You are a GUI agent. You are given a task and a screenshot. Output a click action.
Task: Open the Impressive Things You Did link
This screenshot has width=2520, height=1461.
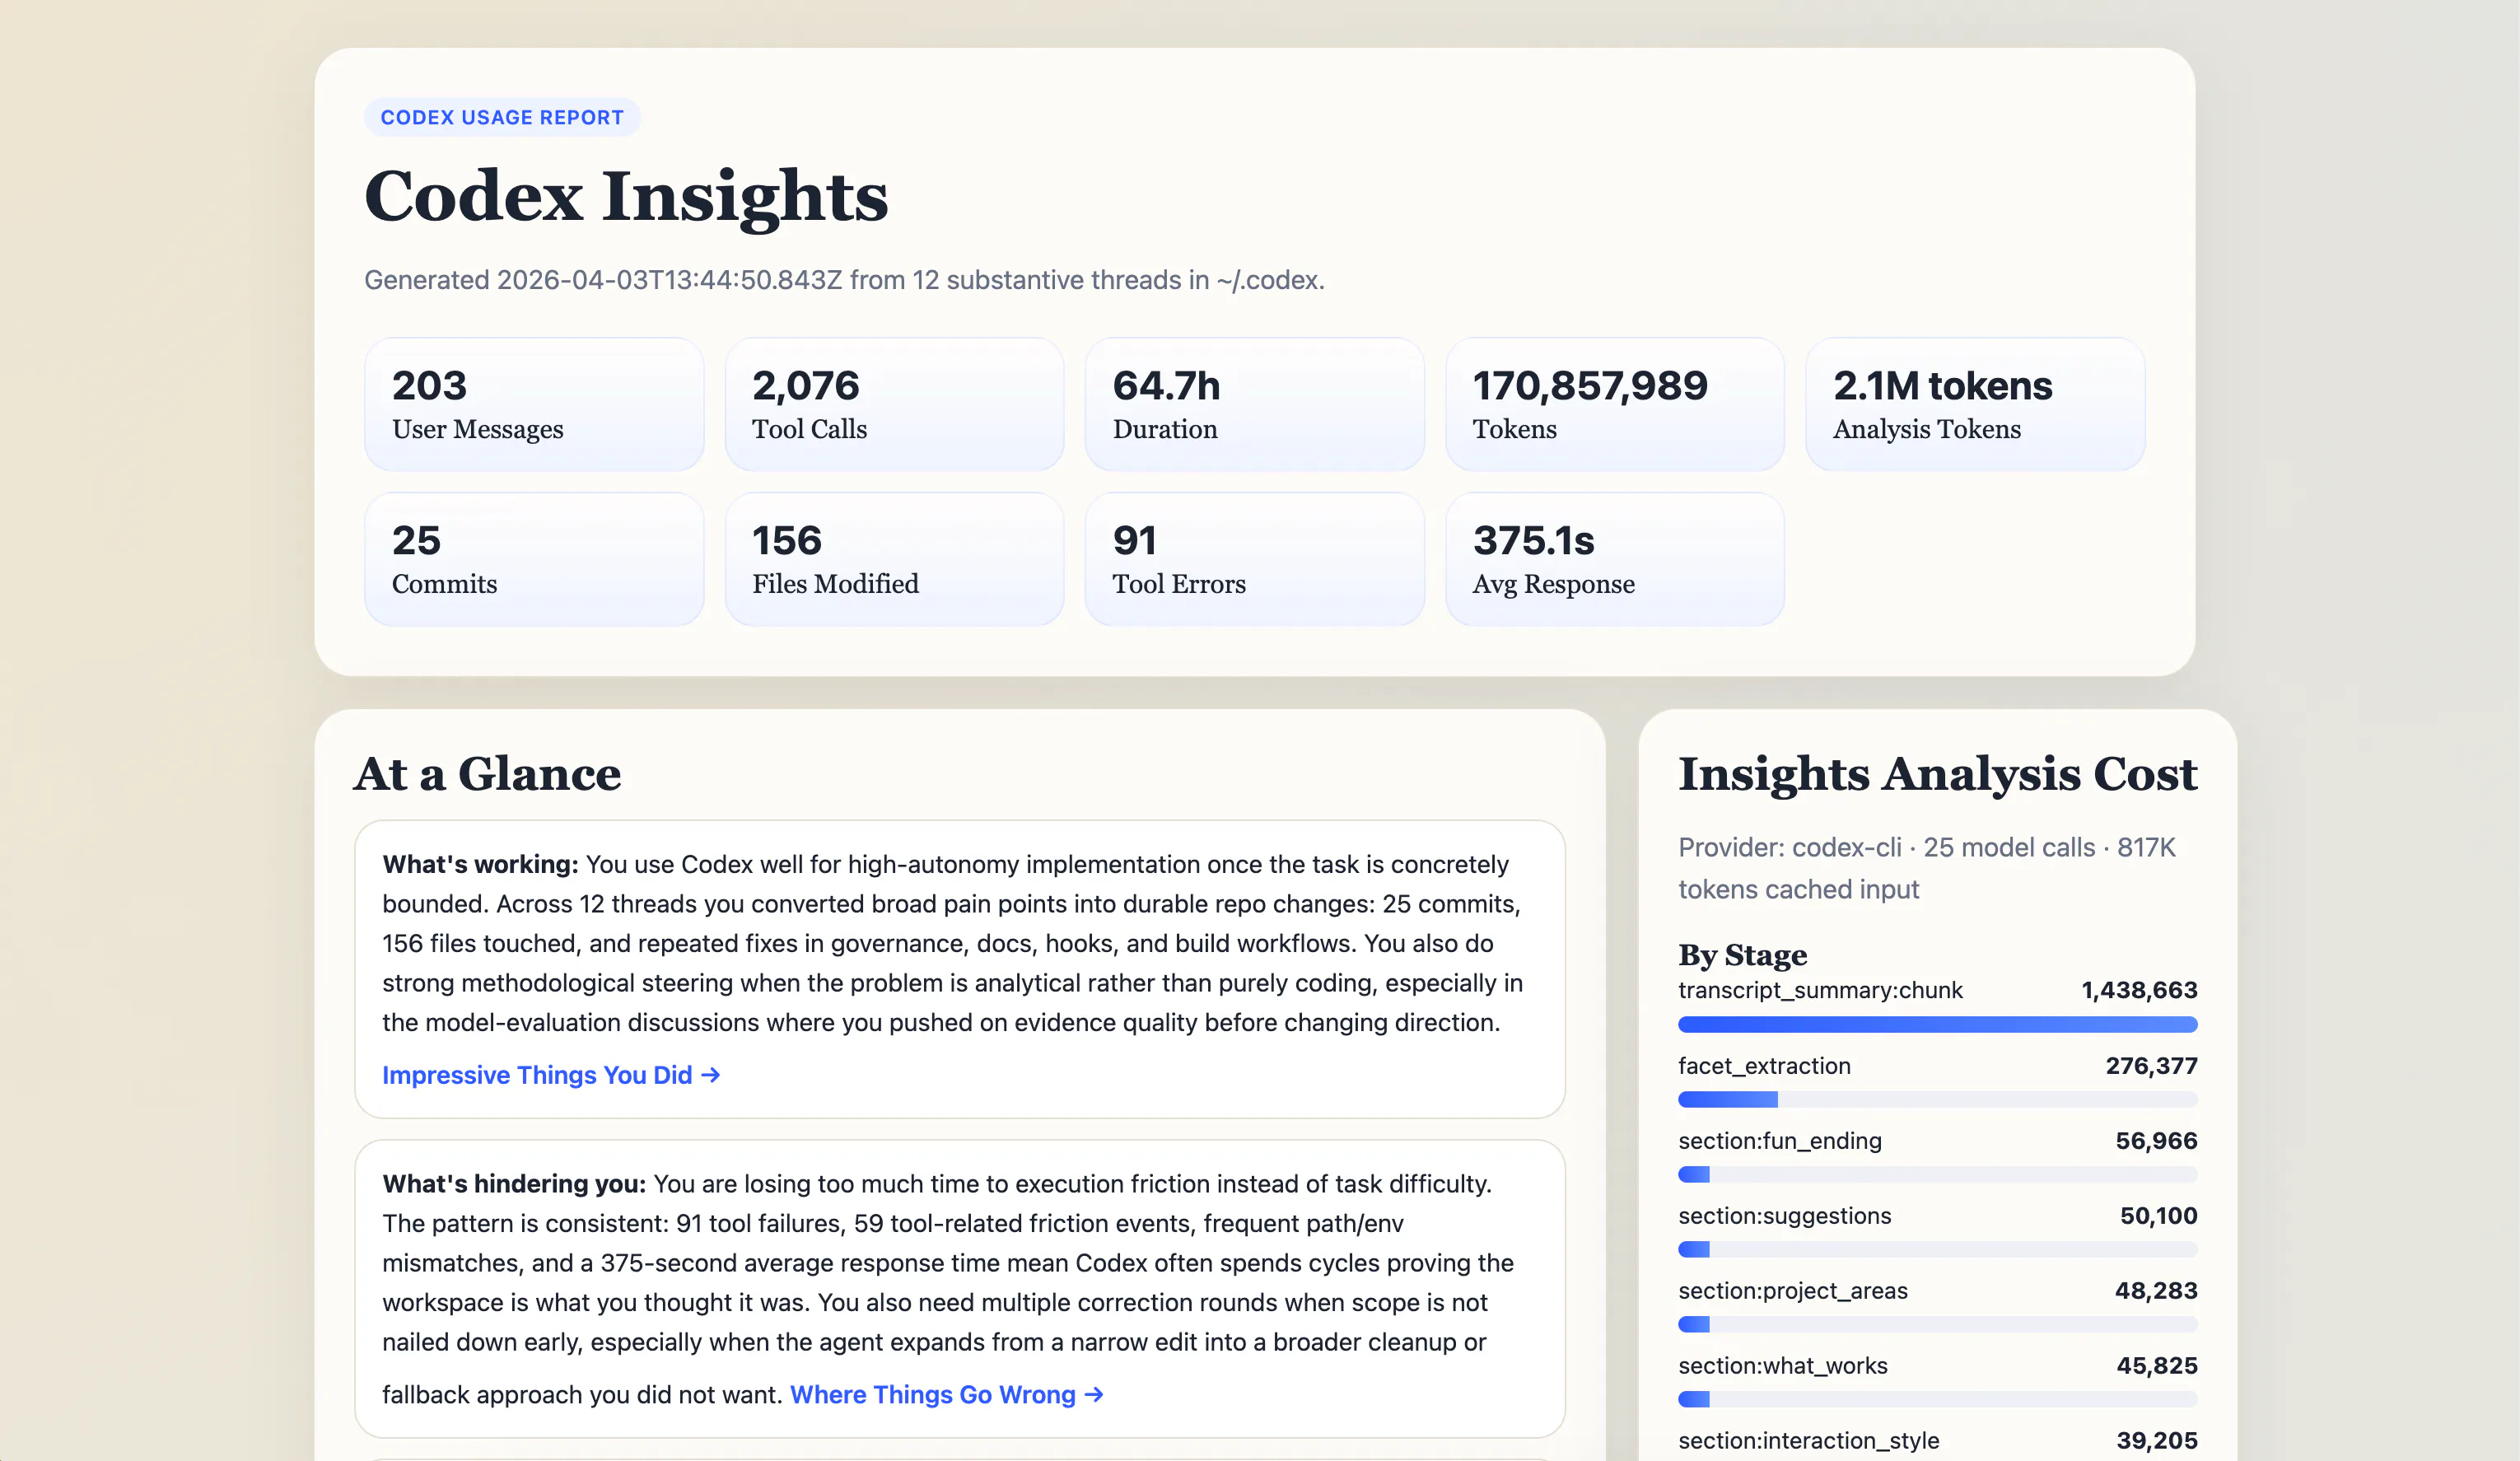(551, 1075)
